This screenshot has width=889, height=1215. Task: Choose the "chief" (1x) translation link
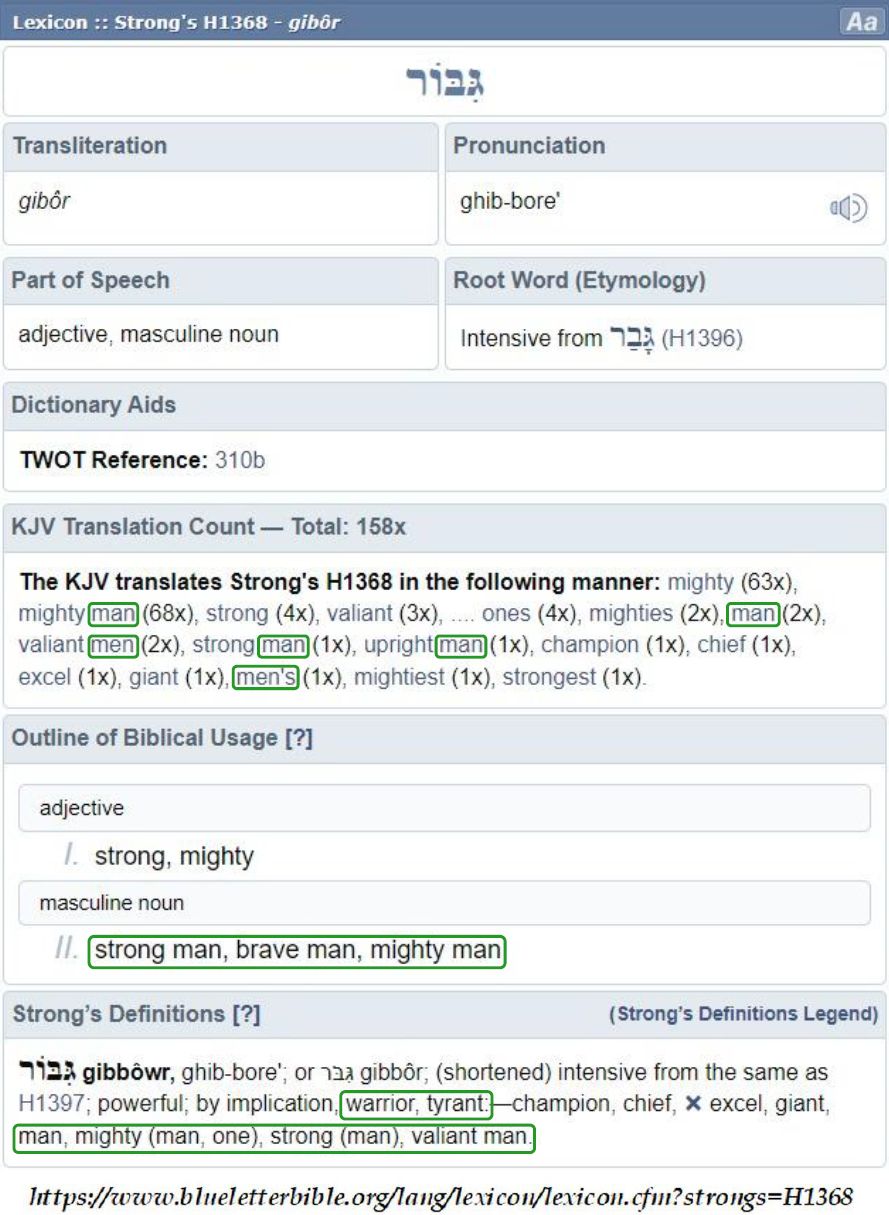721,645
